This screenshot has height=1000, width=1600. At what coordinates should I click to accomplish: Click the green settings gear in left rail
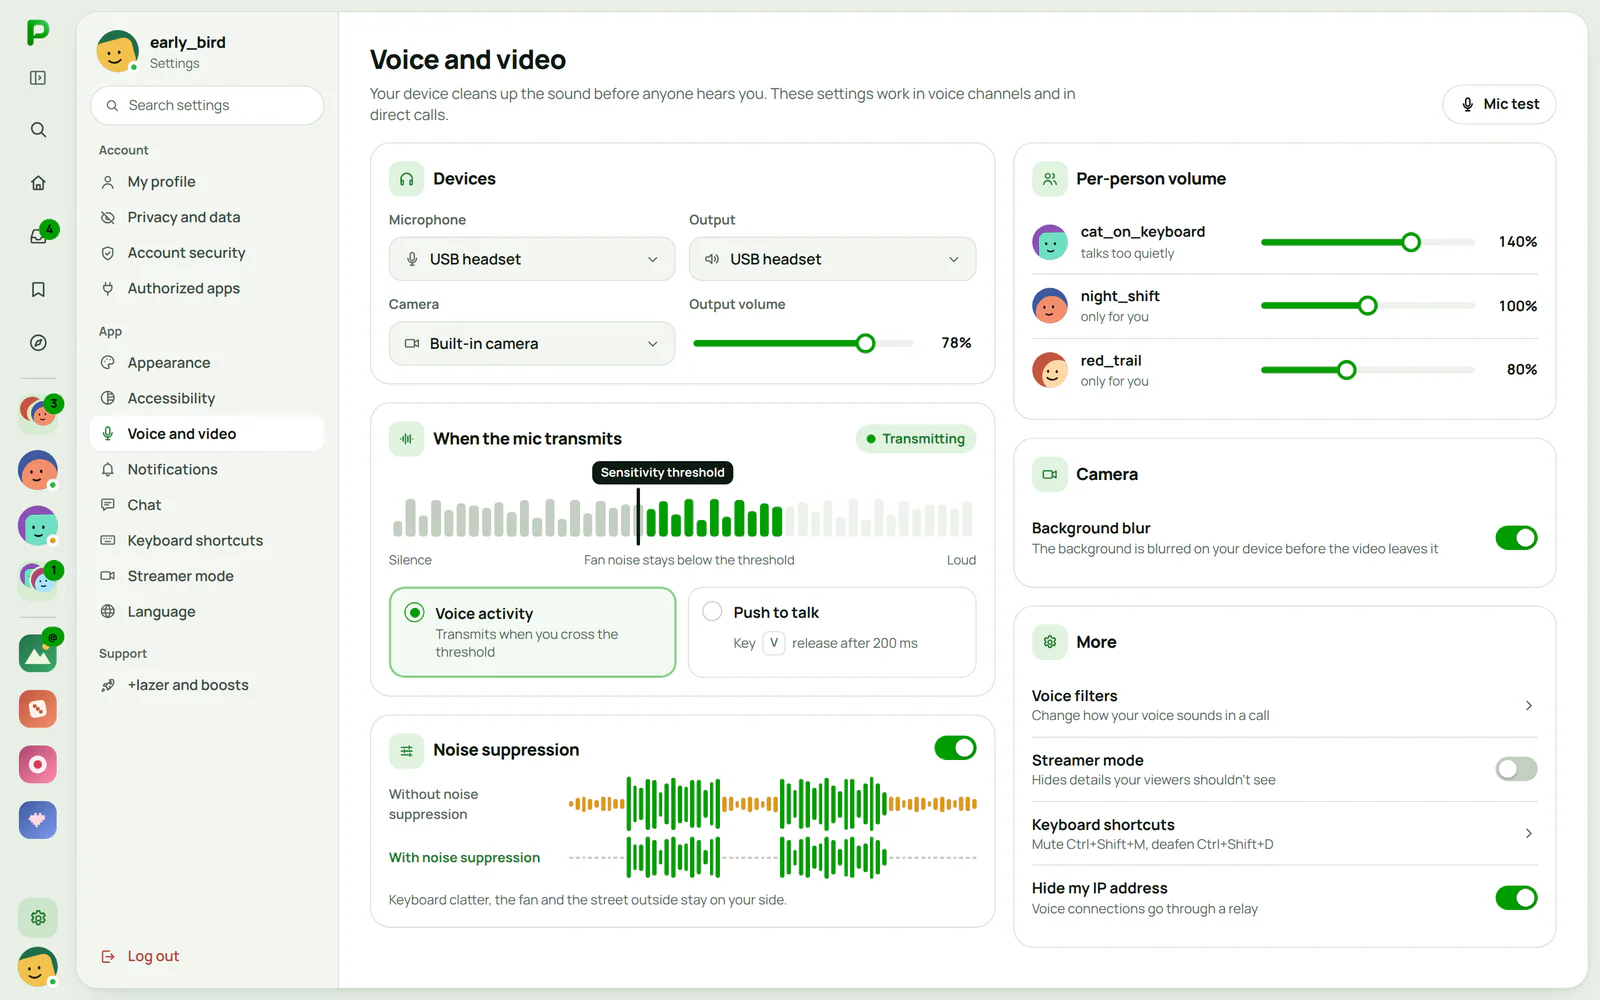pyautogui.click(x=38, y=917)
